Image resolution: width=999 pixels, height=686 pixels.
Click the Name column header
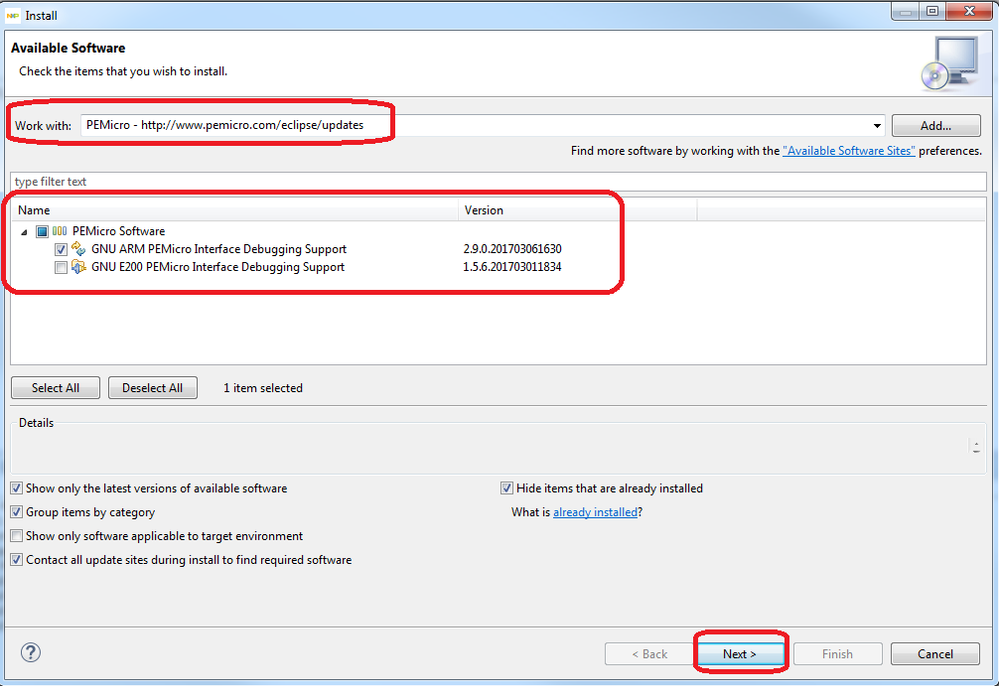point(234,210)
